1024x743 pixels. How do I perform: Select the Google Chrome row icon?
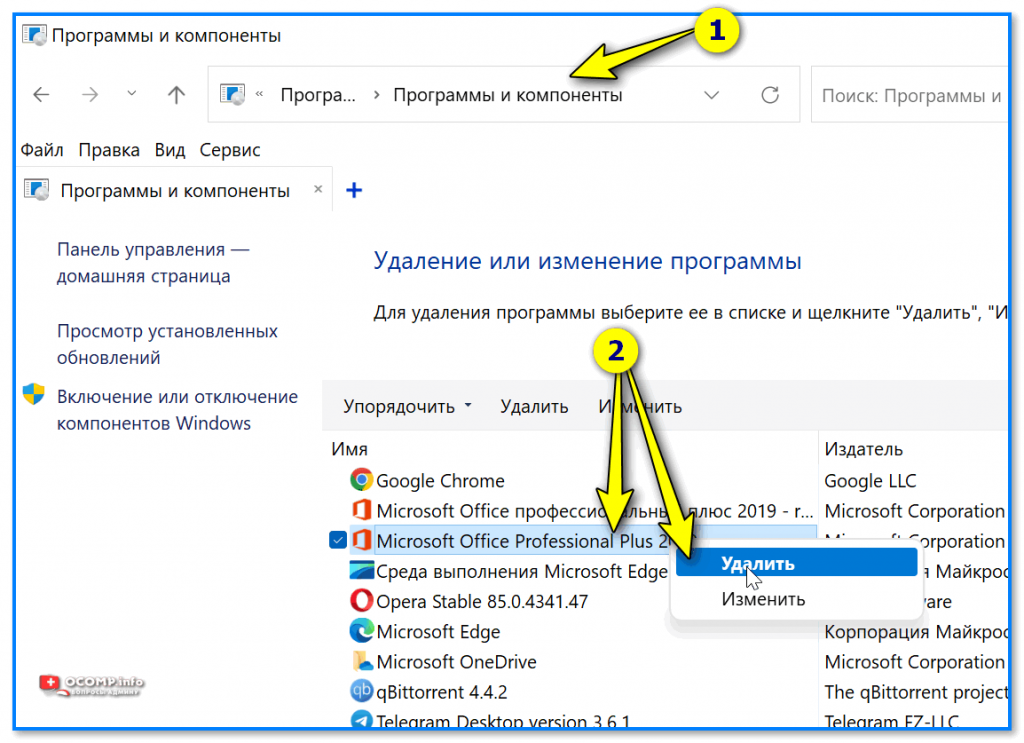click(x=360, y=480)
